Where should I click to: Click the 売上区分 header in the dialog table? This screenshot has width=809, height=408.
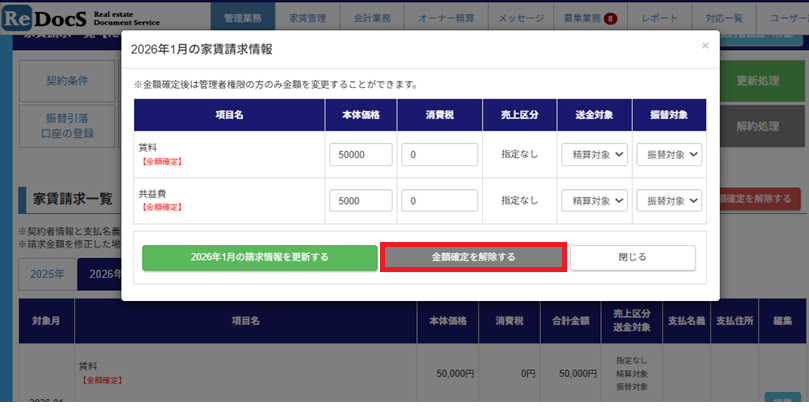click(x=520, y=115)
